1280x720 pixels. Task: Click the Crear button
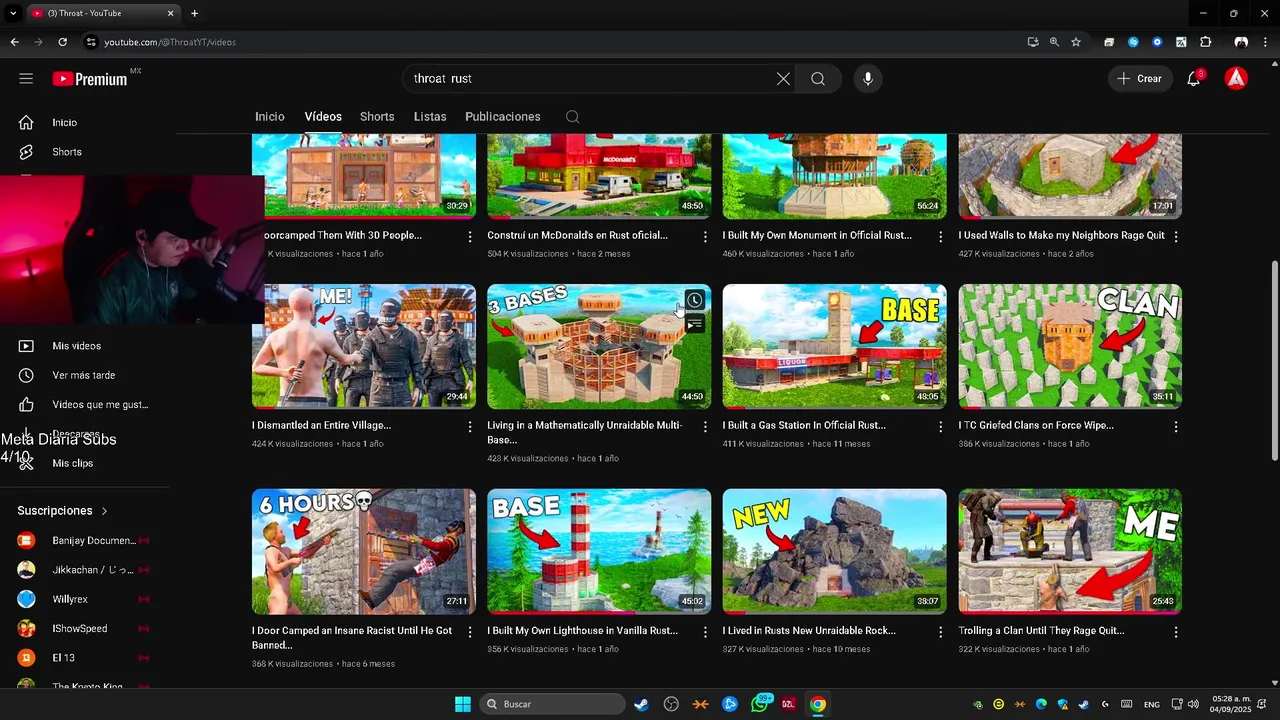[x=1140, y=78]
